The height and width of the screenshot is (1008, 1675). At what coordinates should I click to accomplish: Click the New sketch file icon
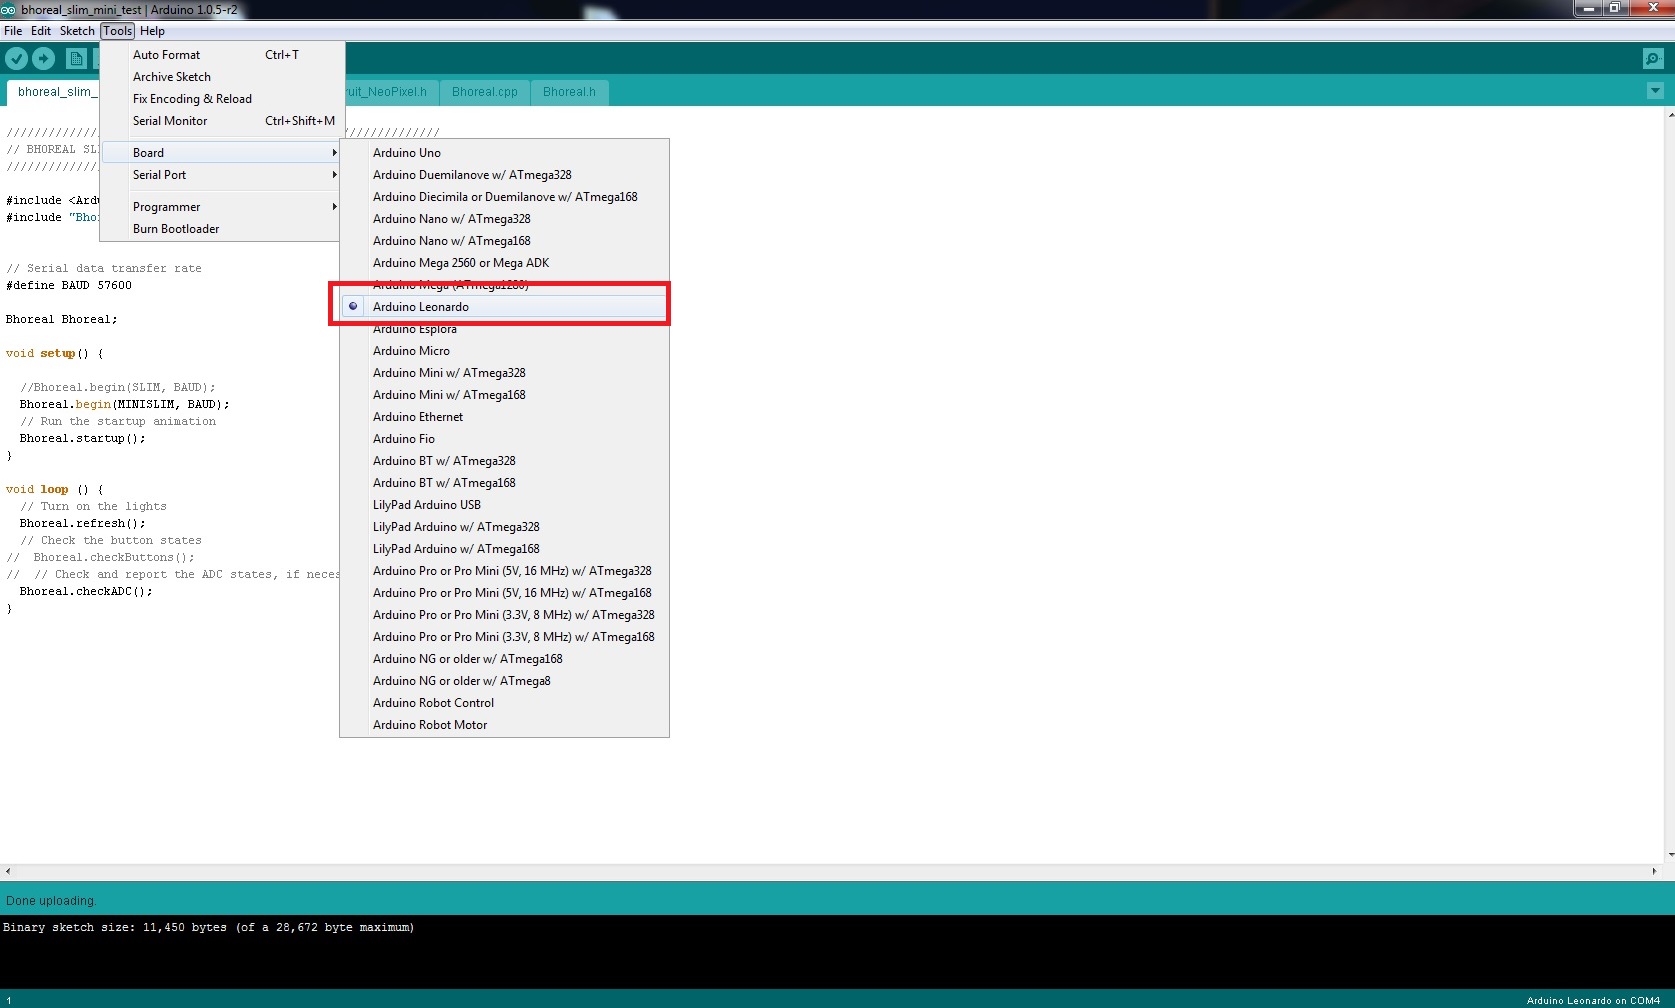76,59
